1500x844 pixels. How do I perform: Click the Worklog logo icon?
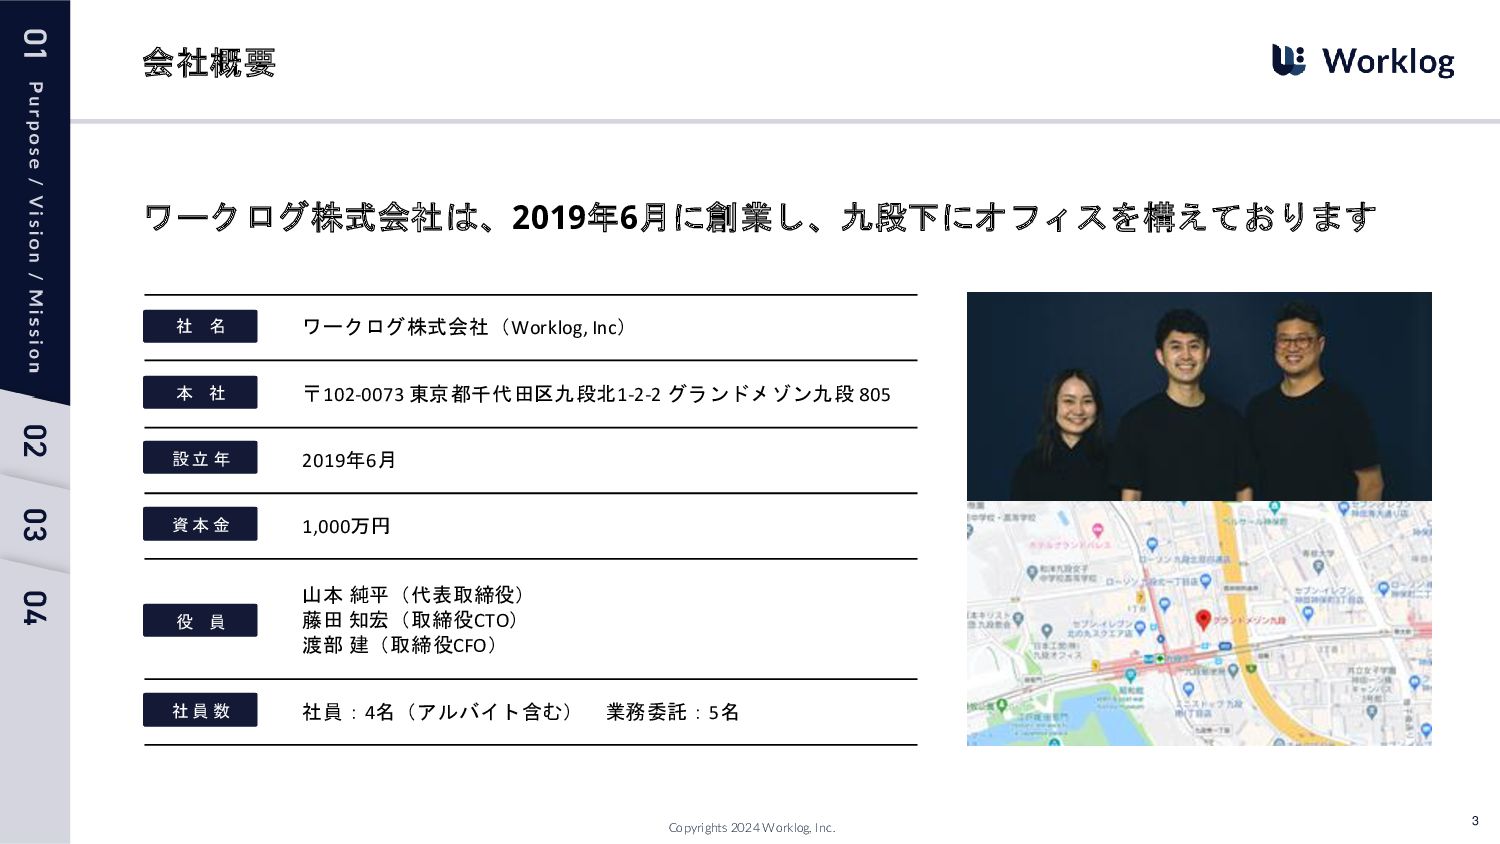(x=1288, y=60)
